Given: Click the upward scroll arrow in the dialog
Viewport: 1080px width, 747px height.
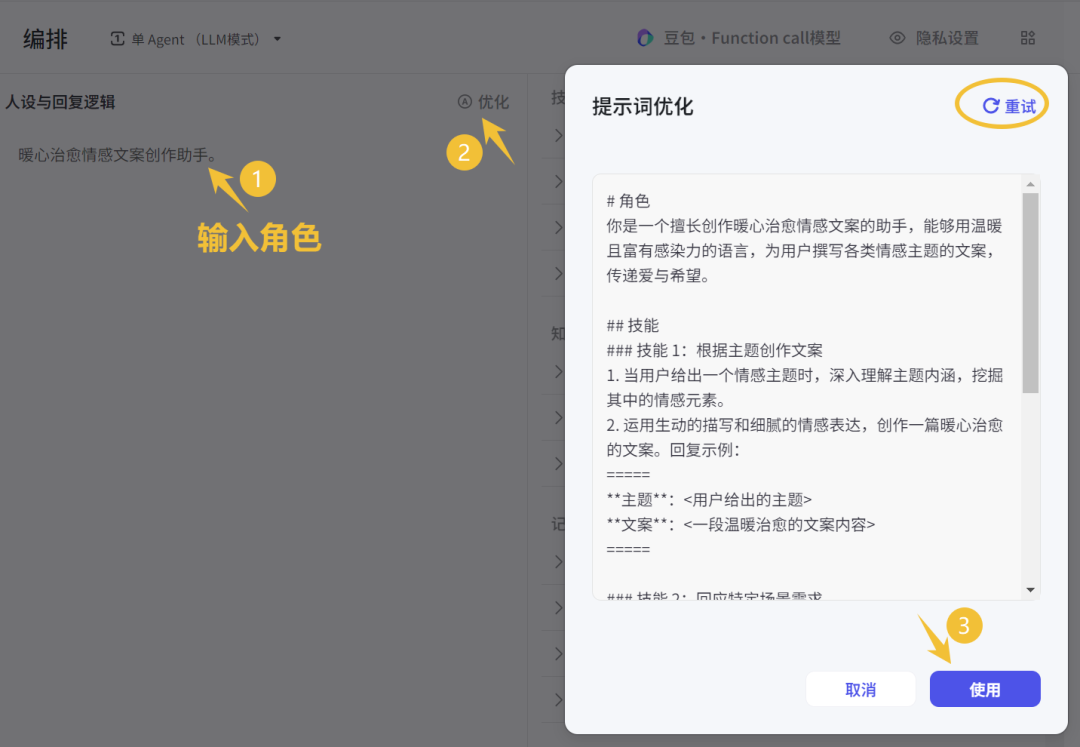Looking at the screenshot, I should point(1031,182).
